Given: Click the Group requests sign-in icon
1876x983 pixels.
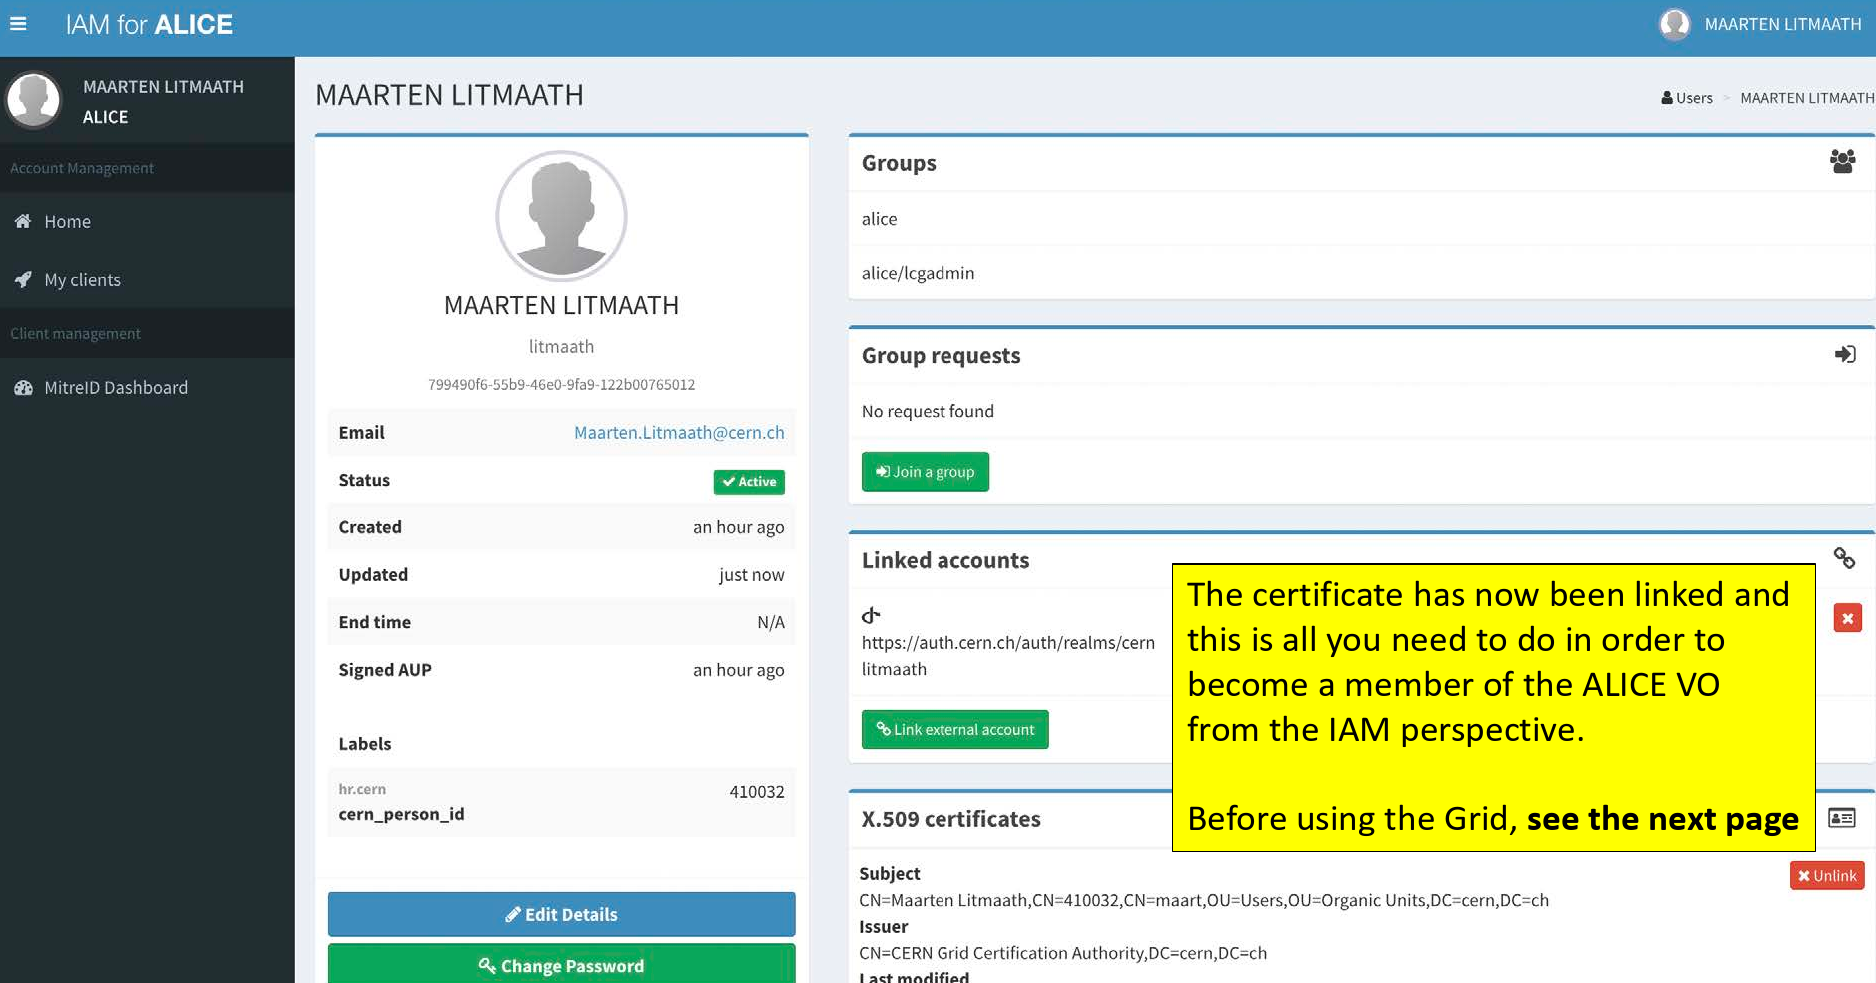Looking at the screenshot, I should [1845, 354].
